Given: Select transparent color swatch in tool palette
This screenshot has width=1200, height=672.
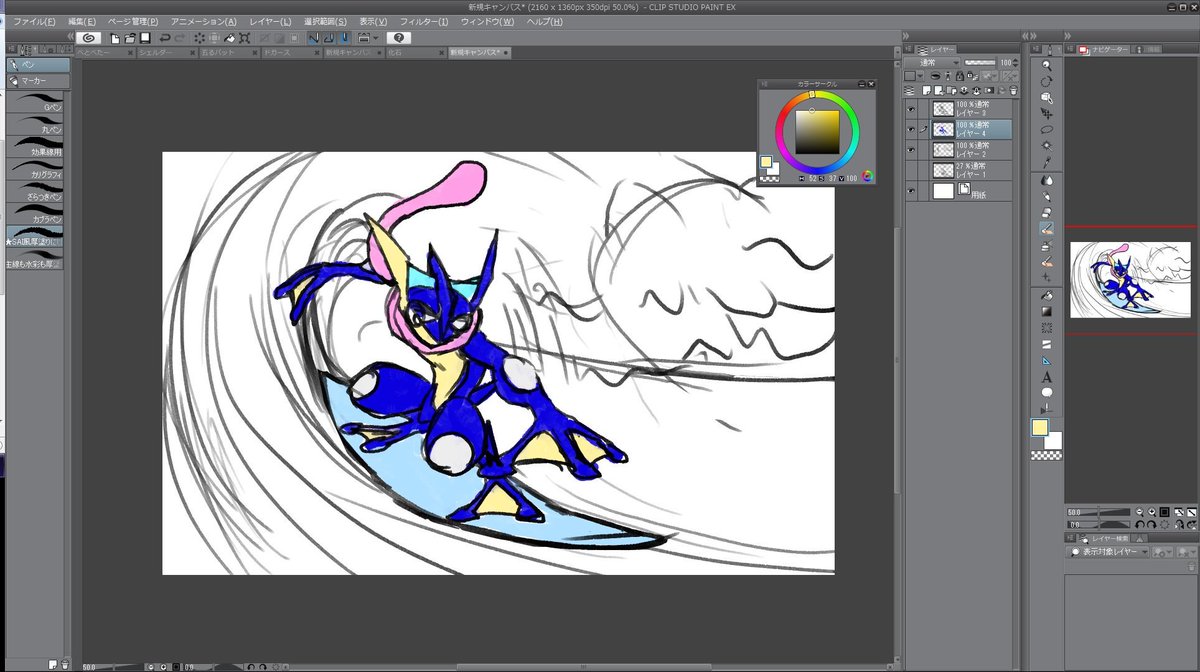Looking at the screenshot, I should pyautogui.click(x=1046, y=455).
